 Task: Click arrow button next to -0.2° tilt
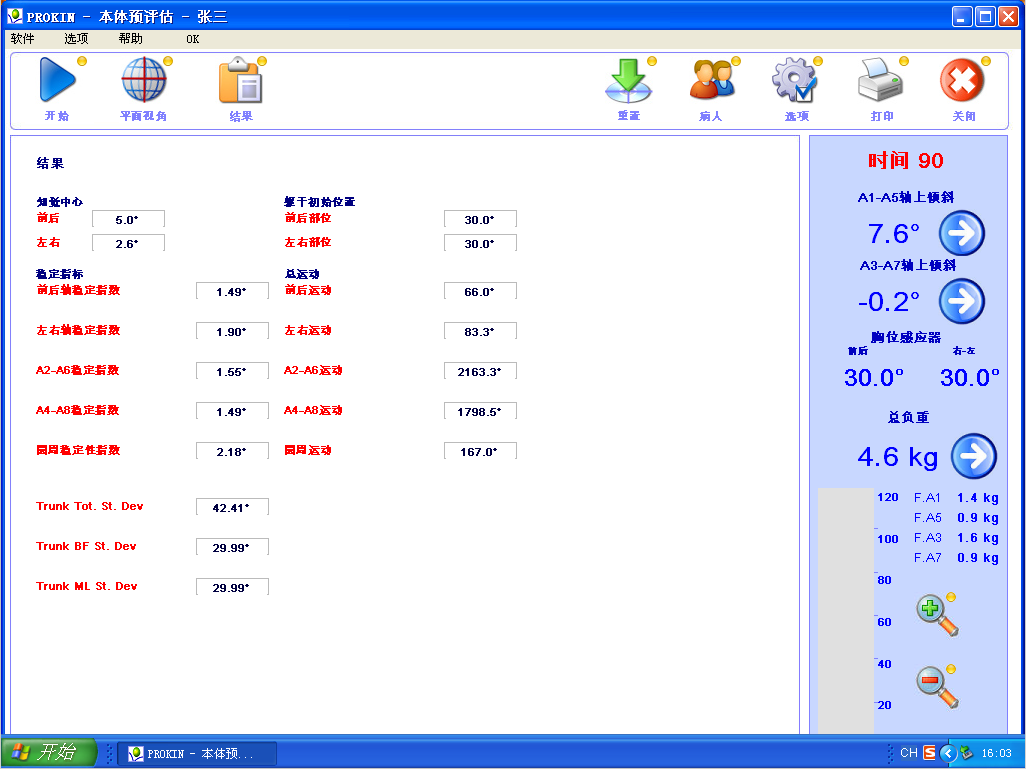961,301
